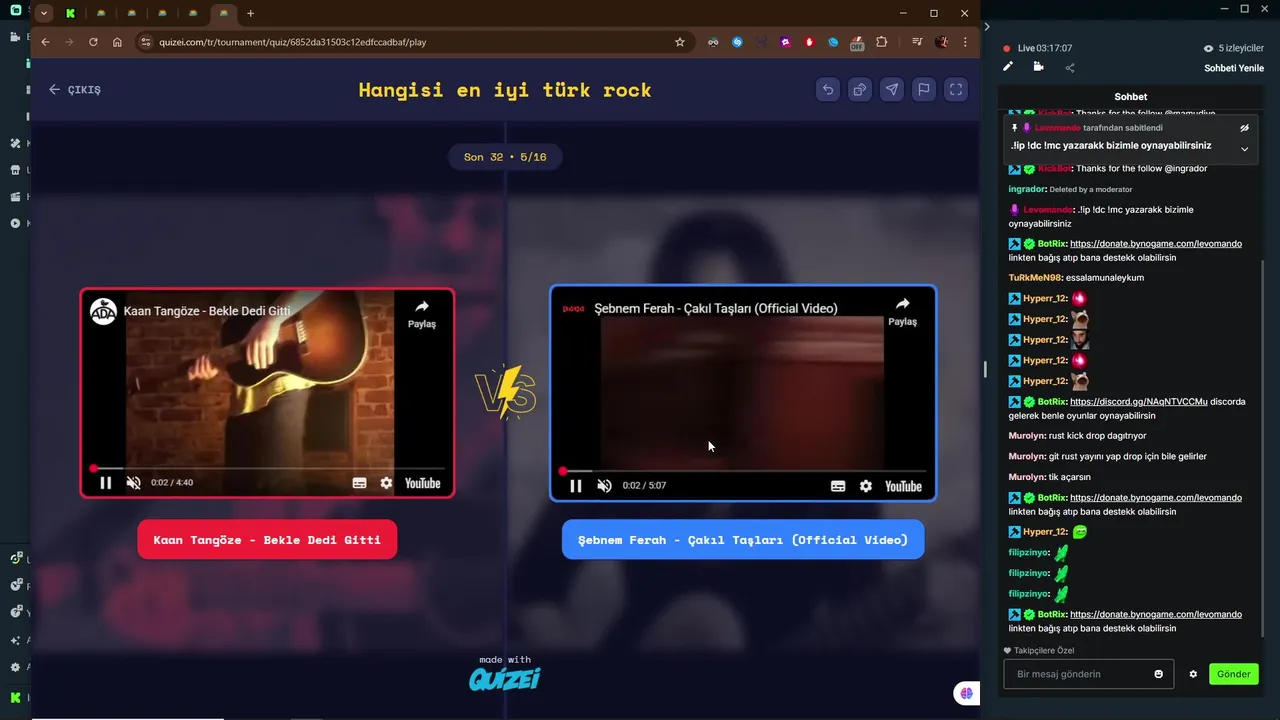
Task: Share the Şebnem Ferah video via Paylaş
Action: pyautogui.click(x=902, y=312)
